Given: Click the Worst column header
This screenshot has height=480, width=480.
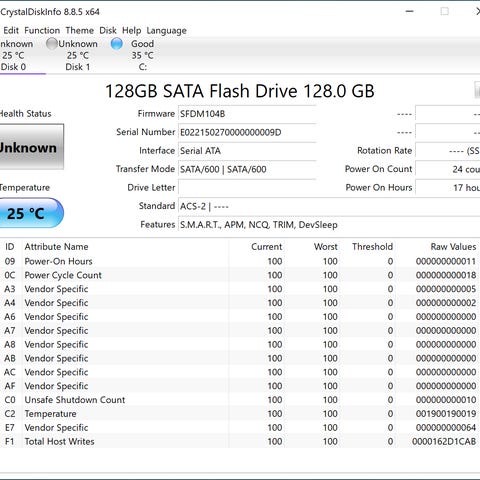Looking at the screenshot, I should point(313,247).
